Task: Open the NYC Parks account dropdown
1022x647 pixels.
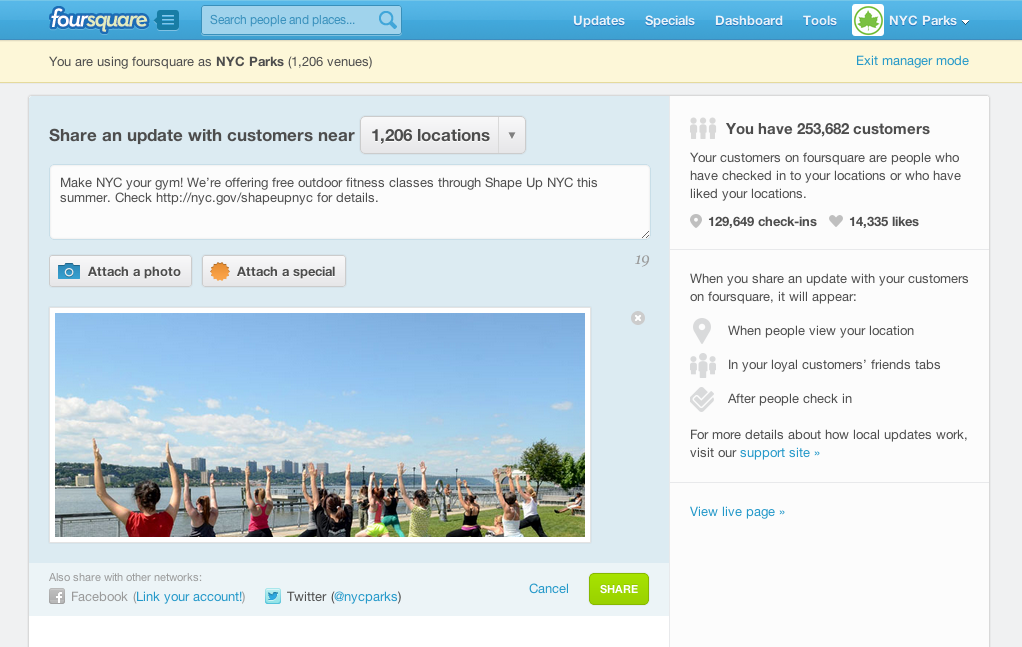Action: [x=929, y=20]
